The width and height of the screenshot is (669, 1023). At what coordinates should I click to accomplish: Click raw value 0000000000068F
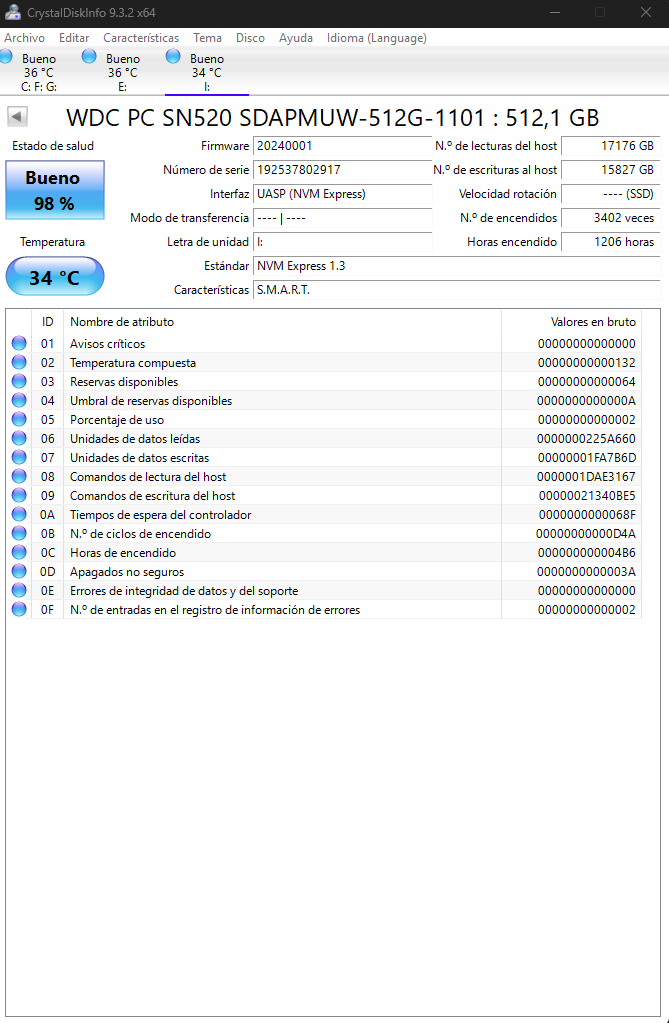(x=586, y=515)
